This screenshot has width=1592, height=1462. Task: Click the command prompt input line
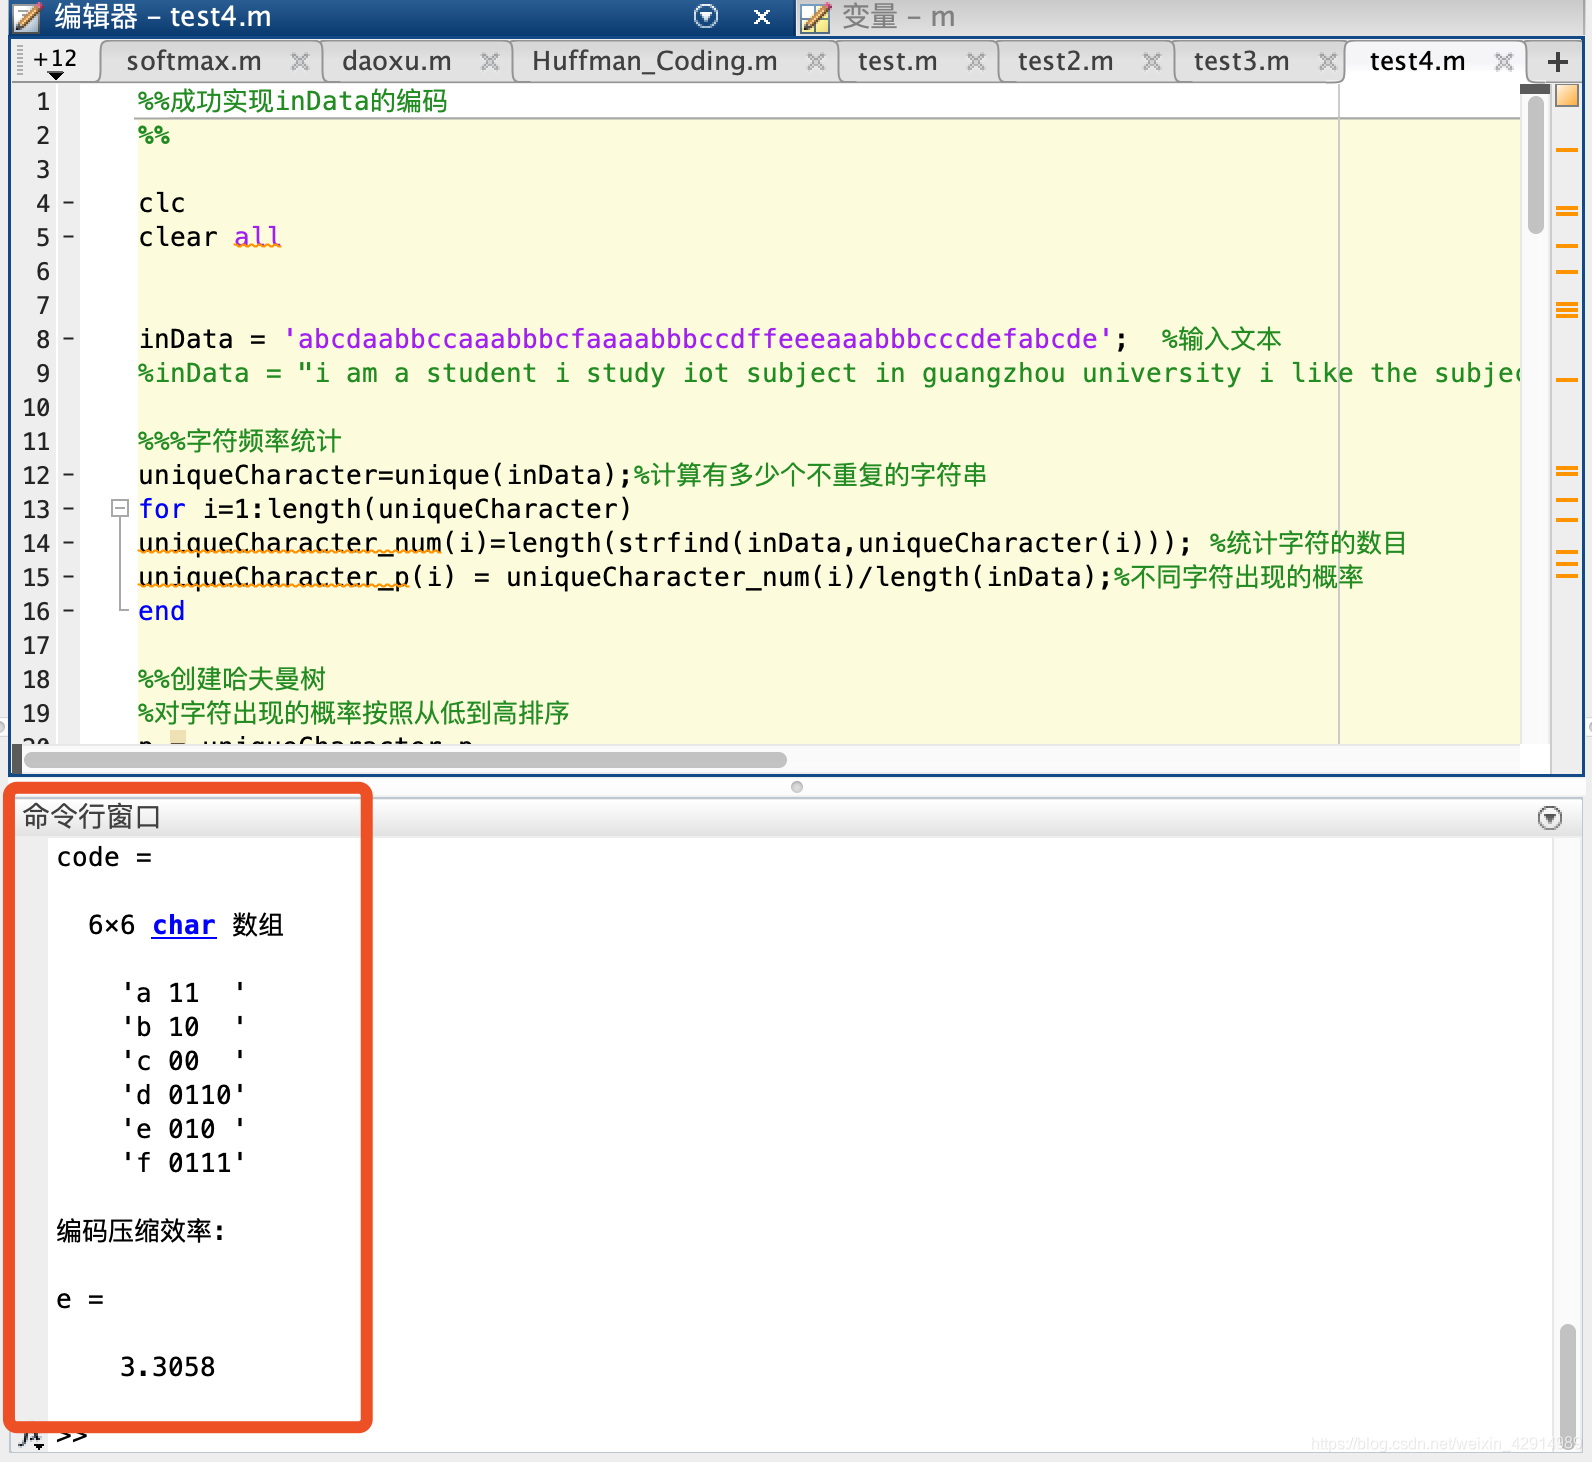(x=800, y=1438)
